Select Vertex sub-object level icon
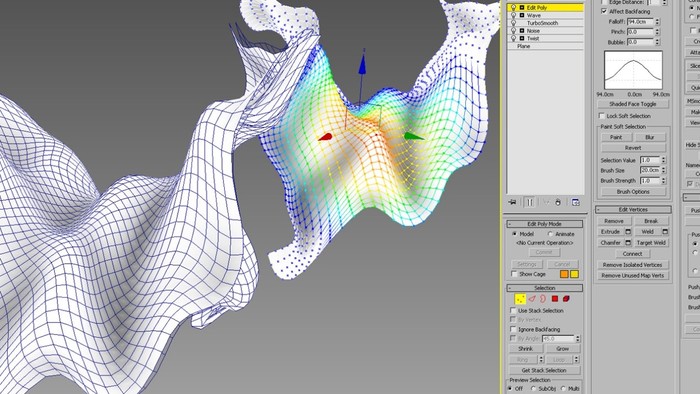 (x=520, y=299)
